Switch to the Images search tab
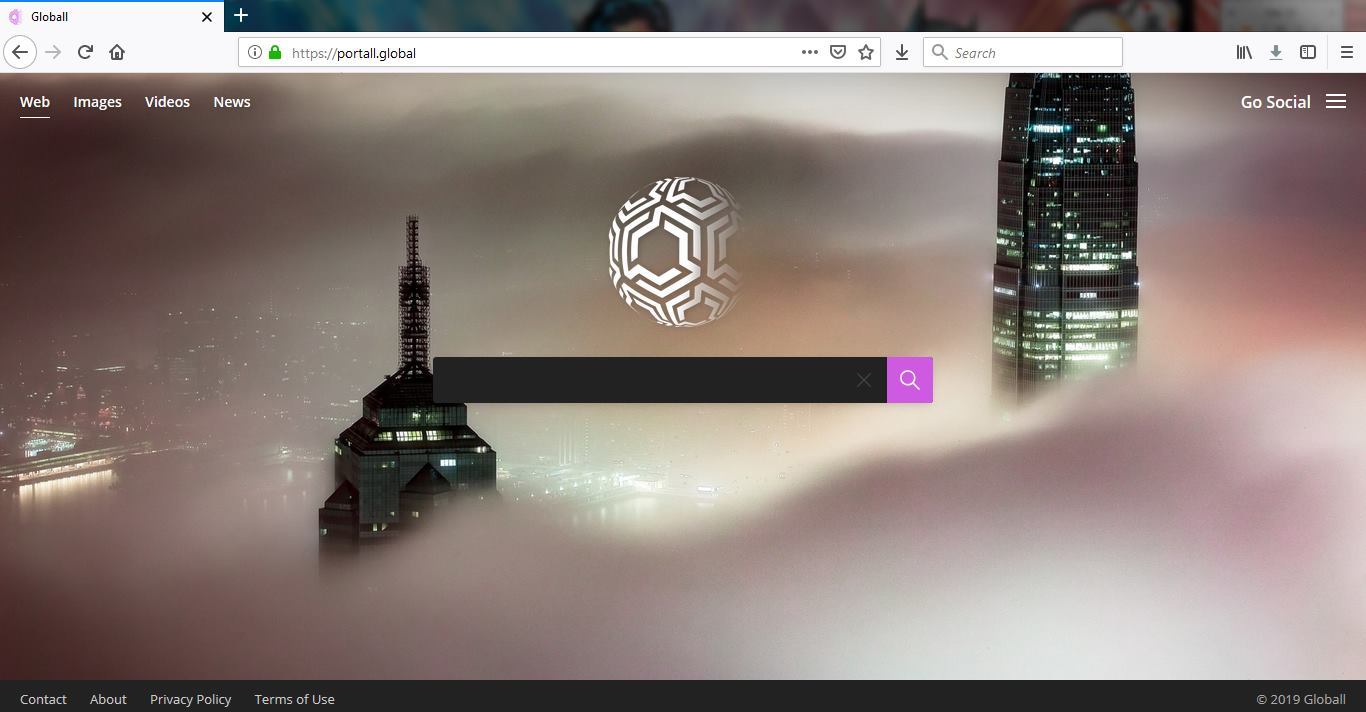 pos(97,102)
